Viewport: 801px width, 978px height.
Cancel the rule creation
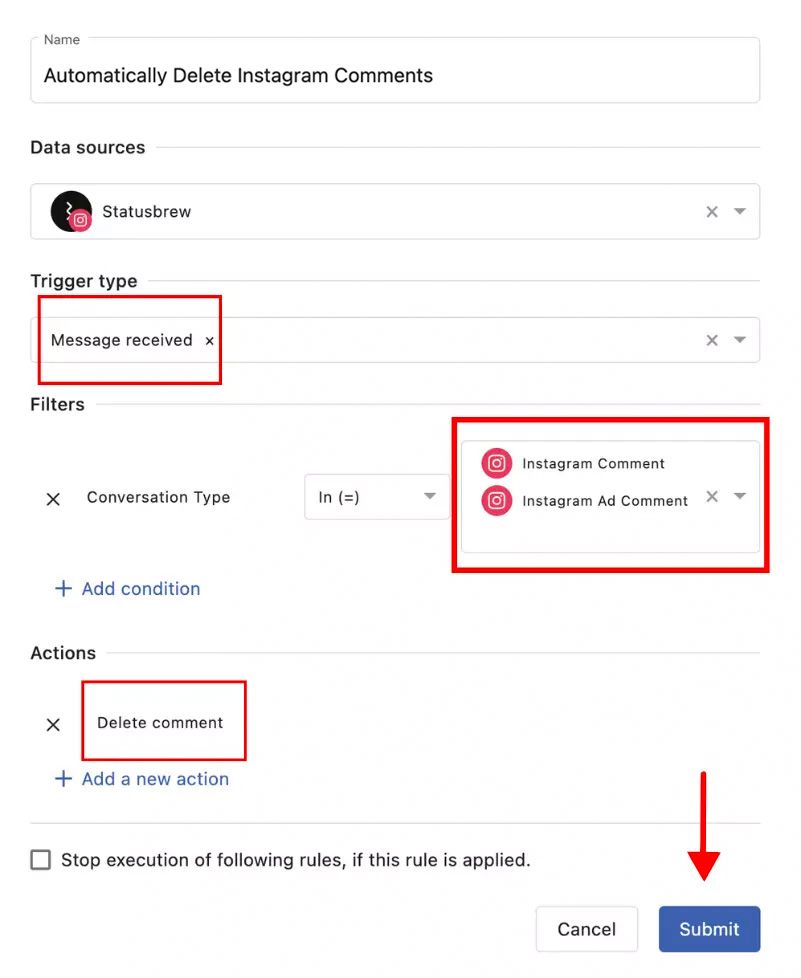(587, 928)
